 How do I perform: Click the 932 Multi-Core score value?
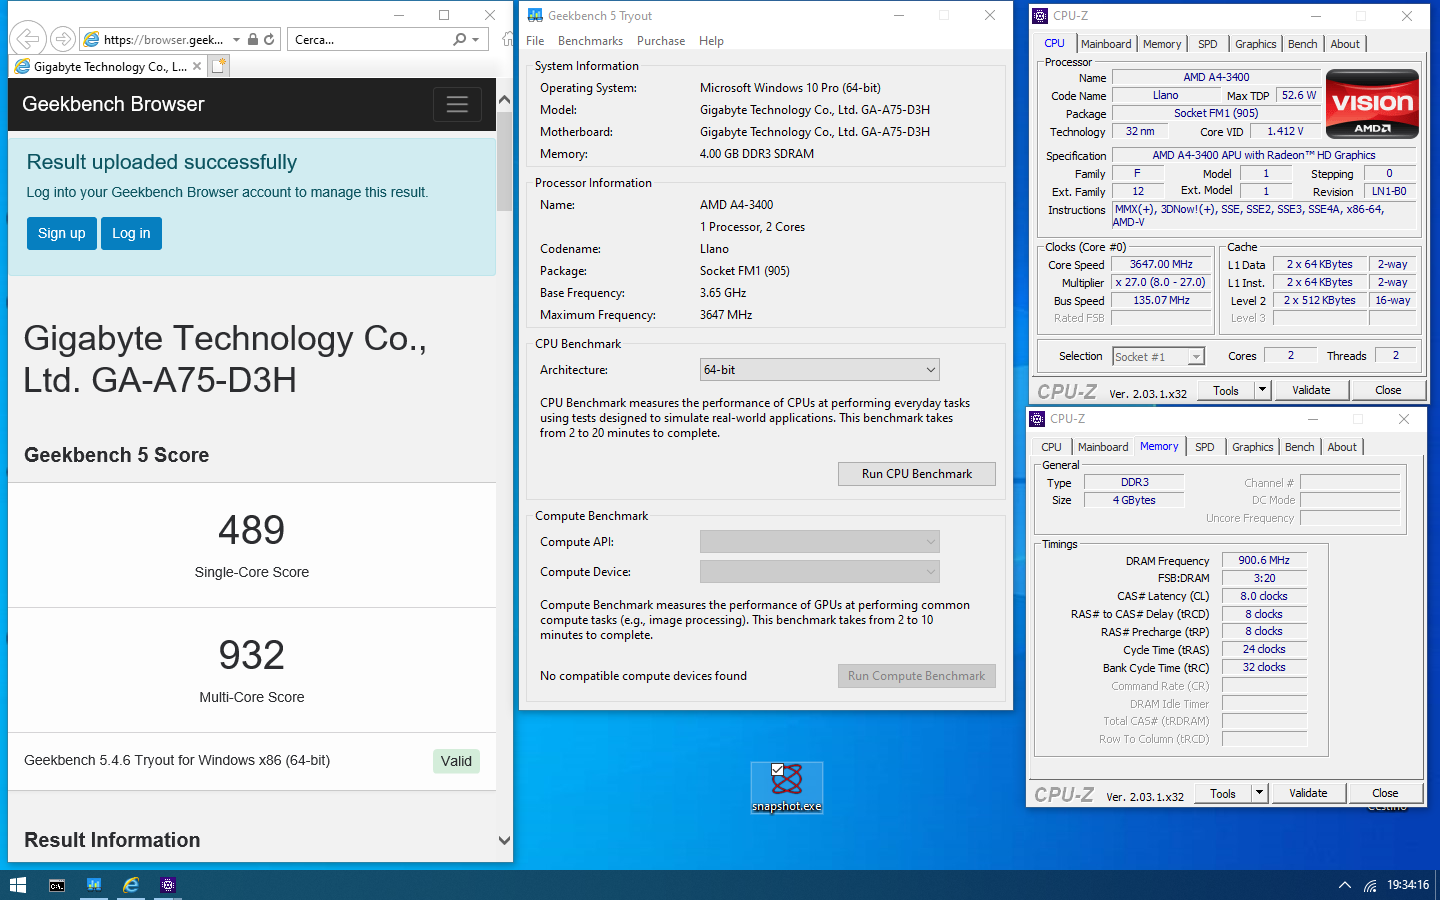(x=252, y=655)
